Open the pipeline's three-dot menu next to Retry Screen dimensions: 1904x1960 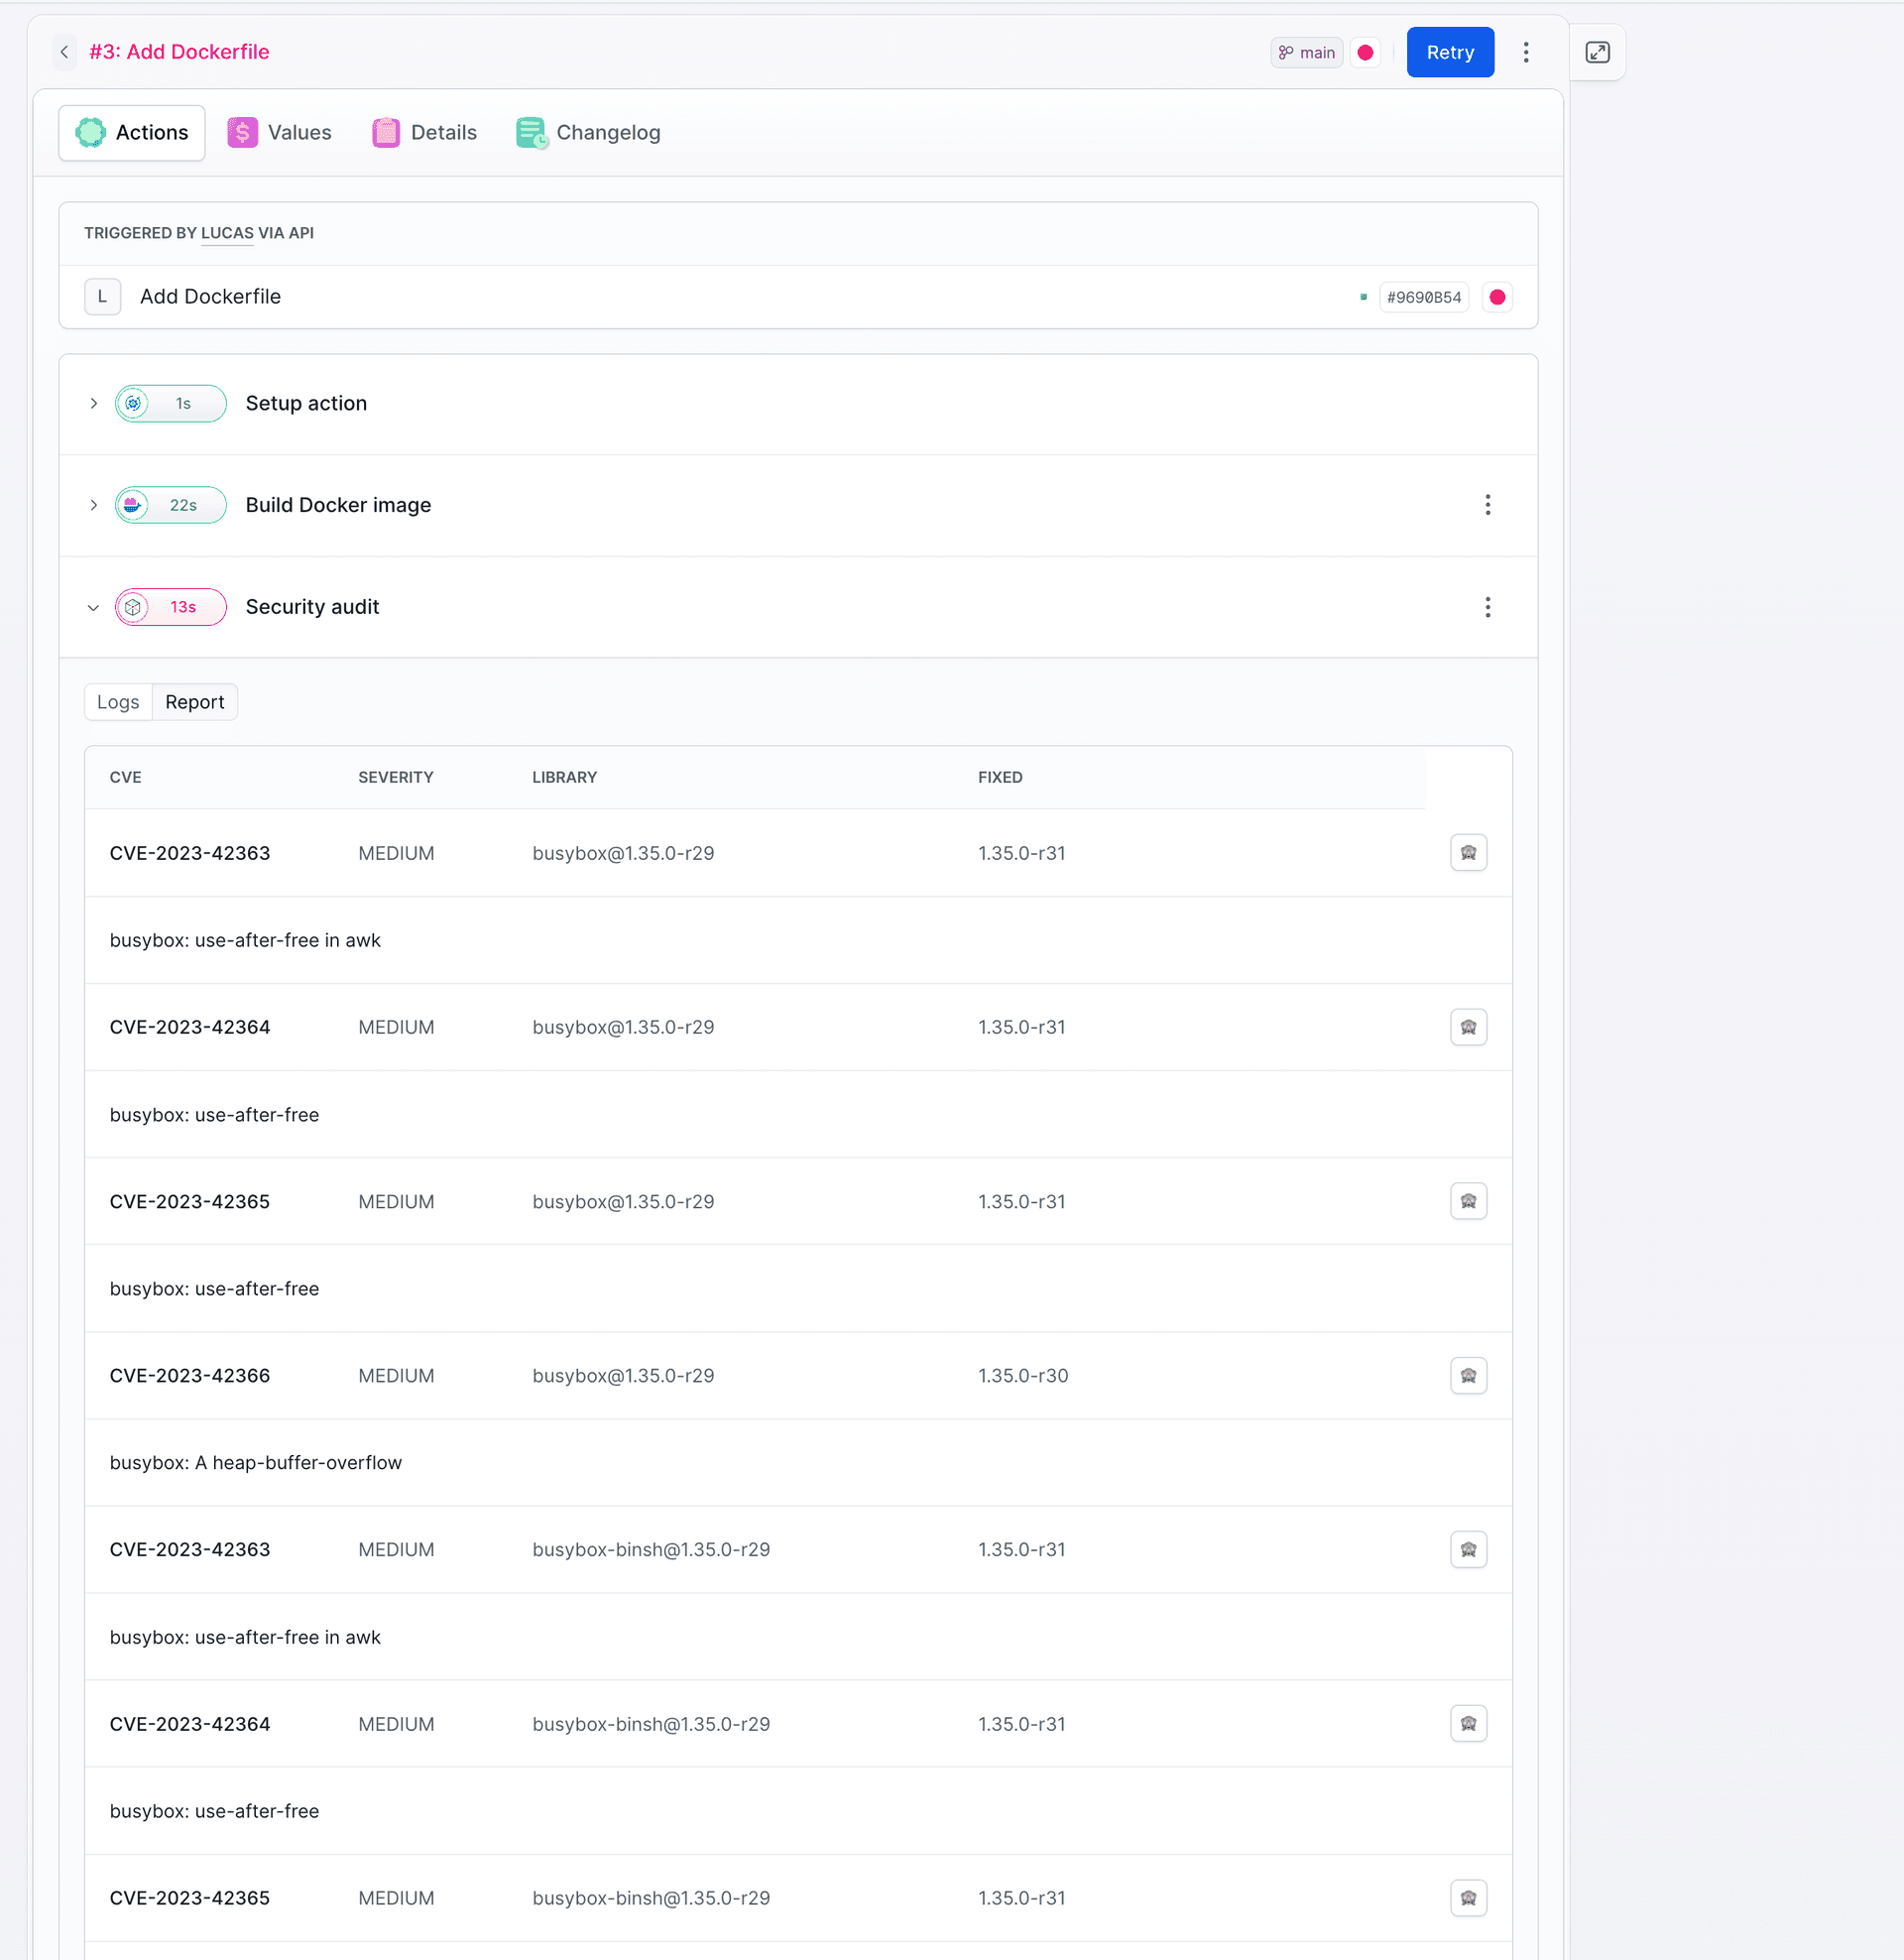(1525, 52)
